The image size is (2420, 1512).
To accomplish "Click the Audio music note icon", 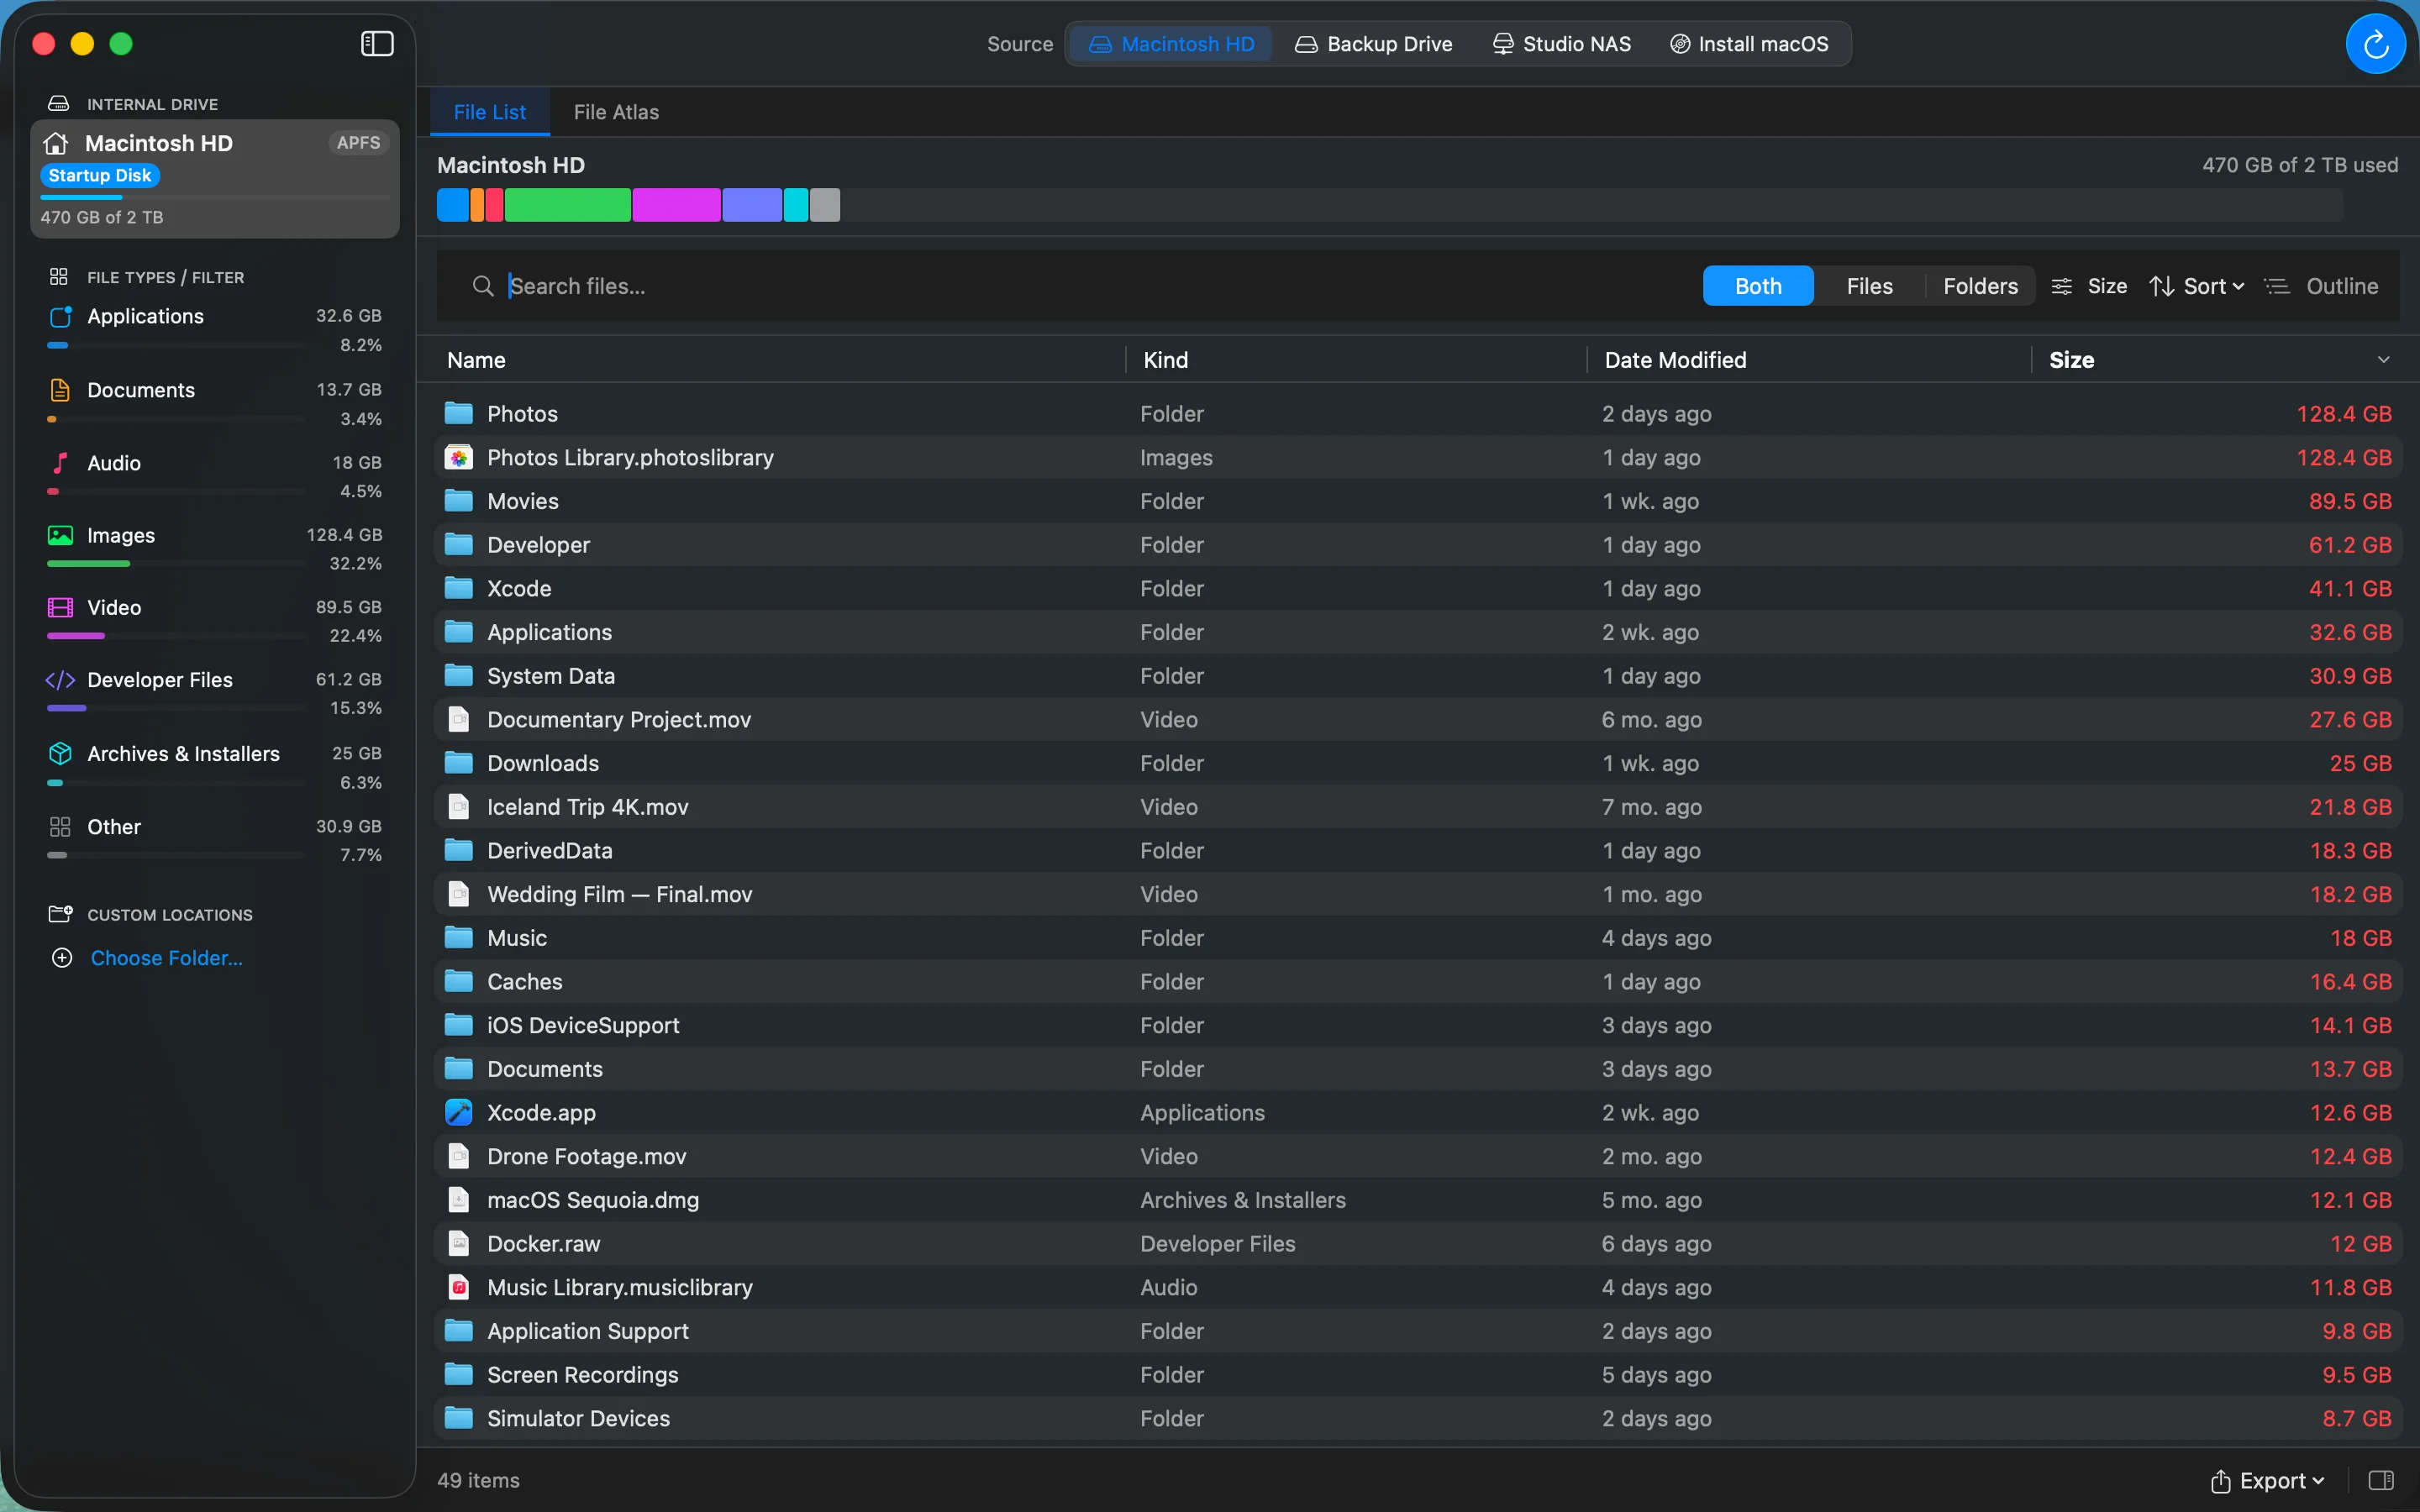I will [60, 463].
